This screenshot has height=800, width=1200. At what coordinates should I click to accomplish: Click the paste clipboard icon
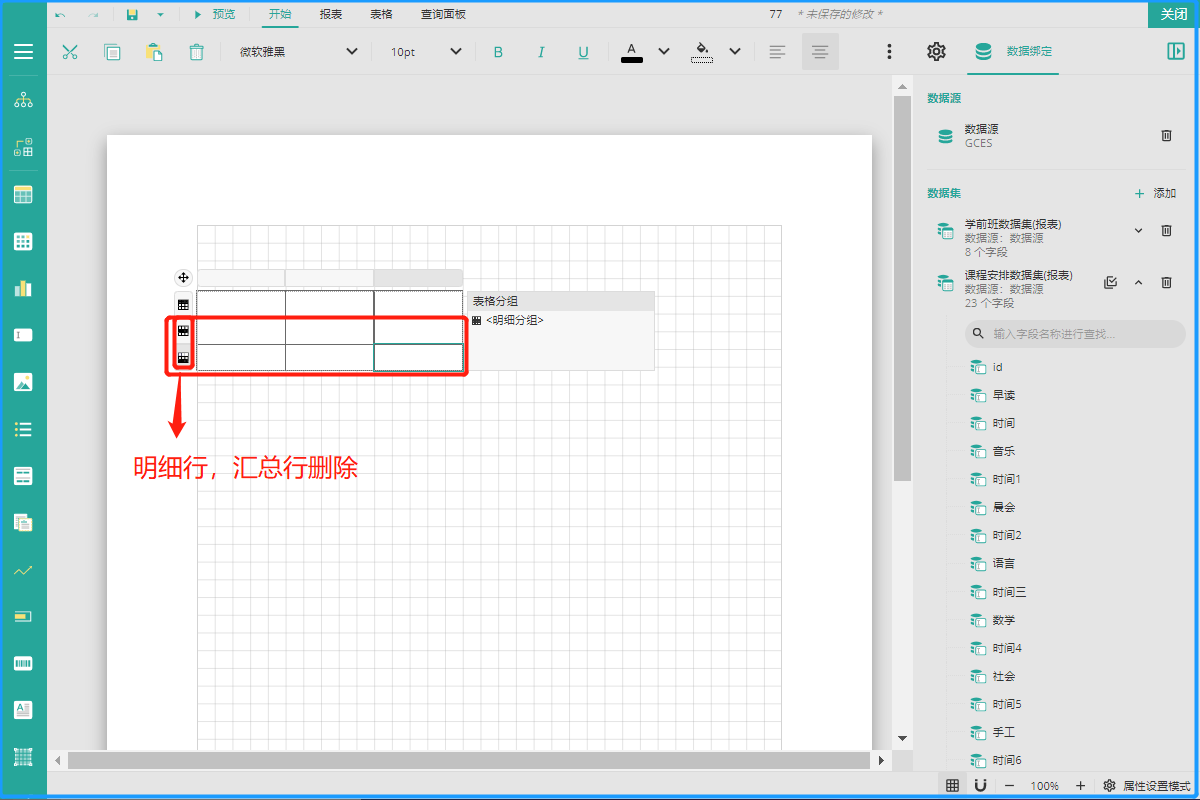click(x=154, y=52)
